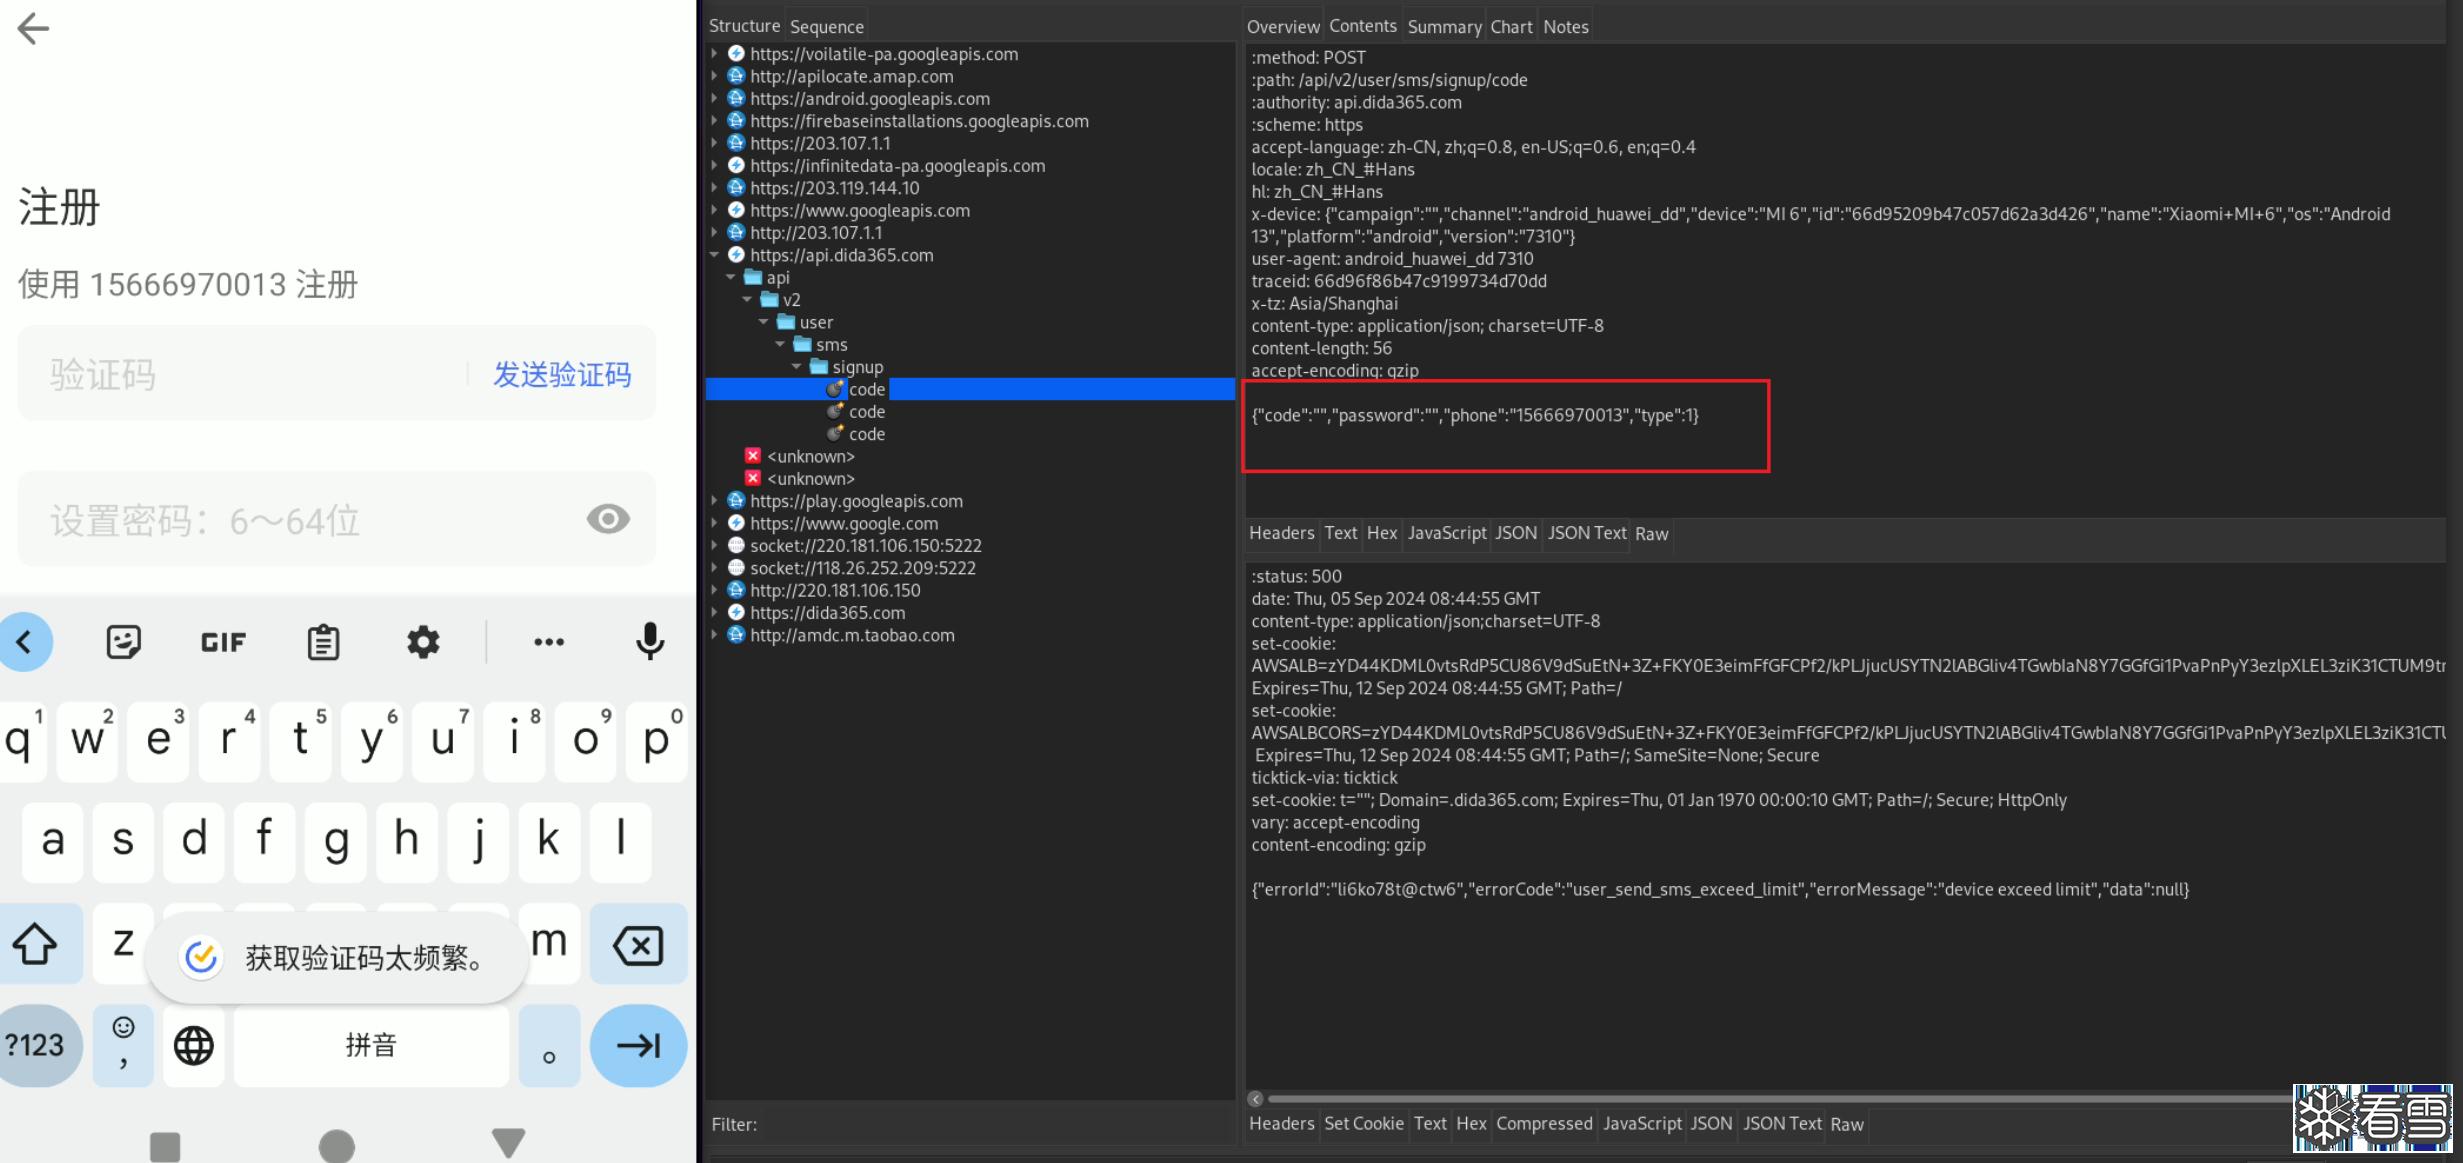Click the response JSON Text view tab
Viewport: 2463px width, 1163px height.
[x=1782, y=1124]
